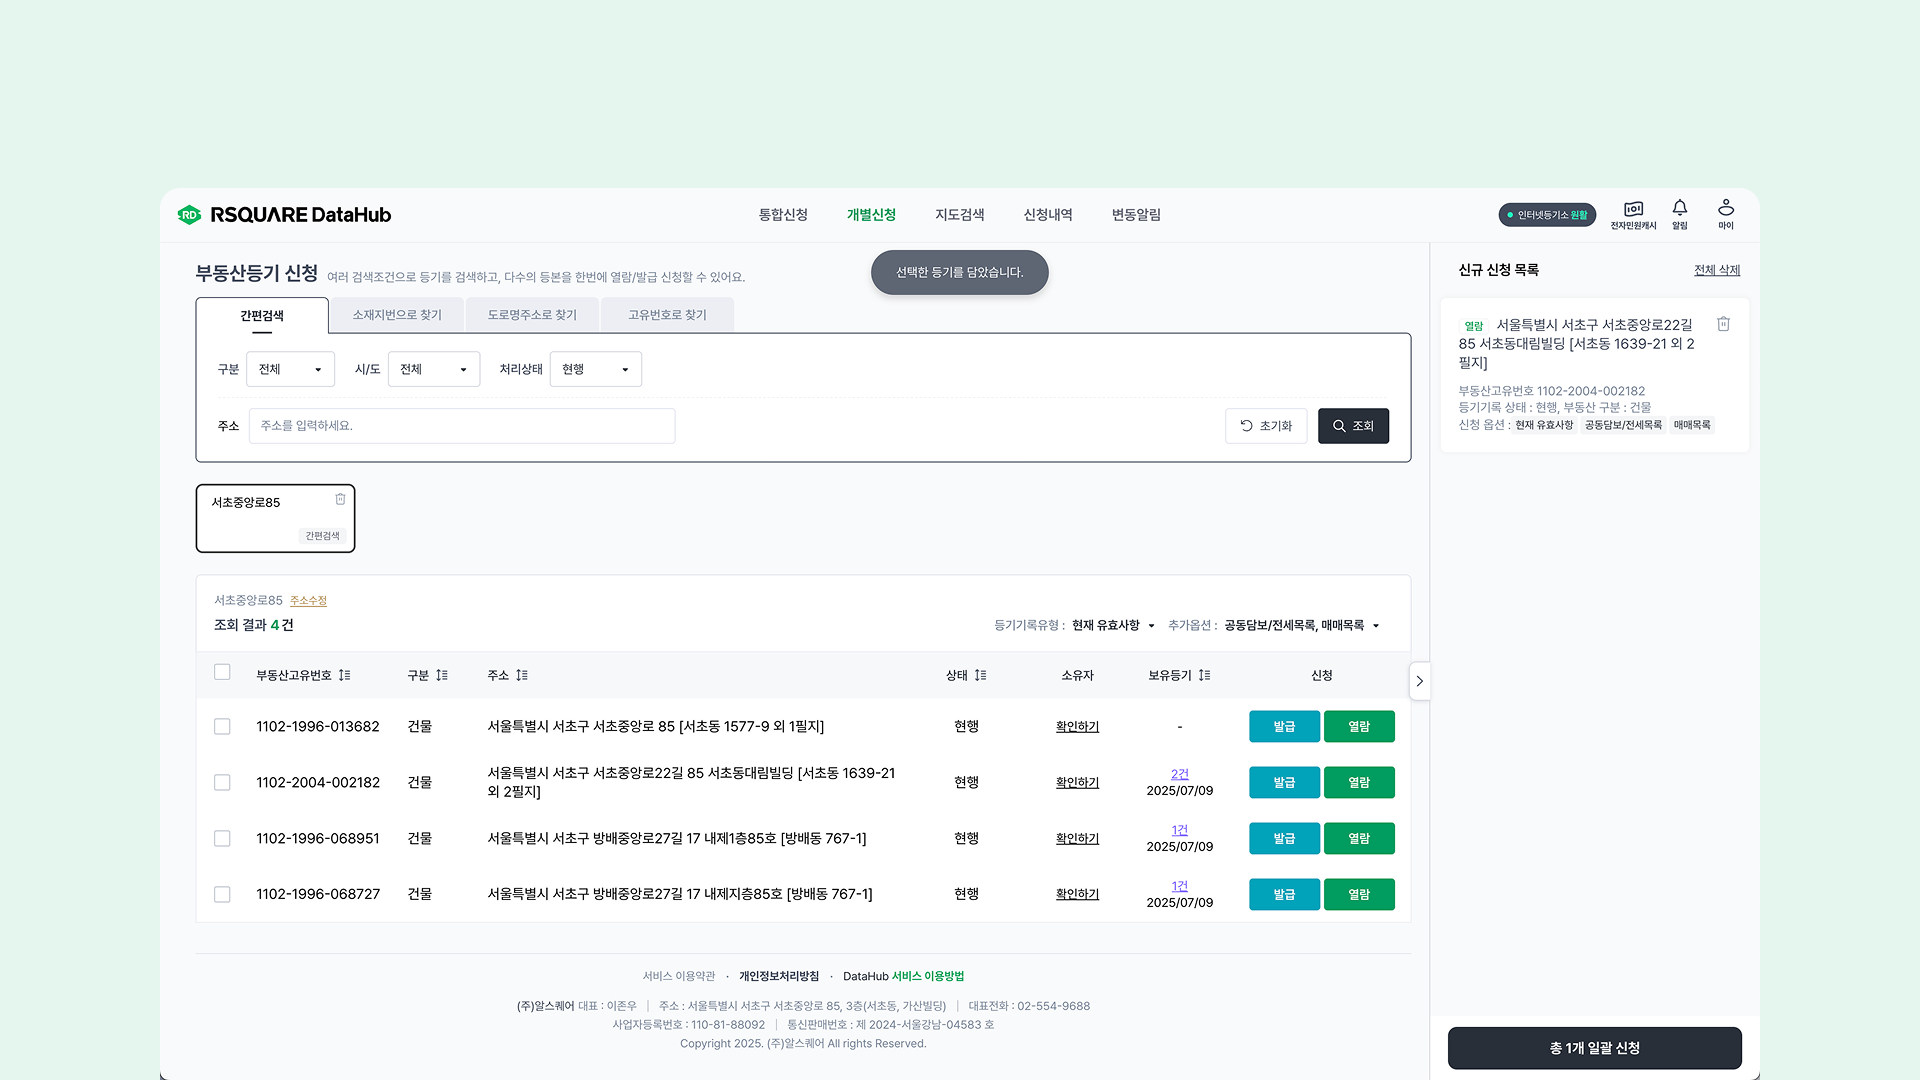Open the 처리상태 현행 dropdown
Image resolution: width=1920 pixels, height=1080 pixels.
pos(595,370)
